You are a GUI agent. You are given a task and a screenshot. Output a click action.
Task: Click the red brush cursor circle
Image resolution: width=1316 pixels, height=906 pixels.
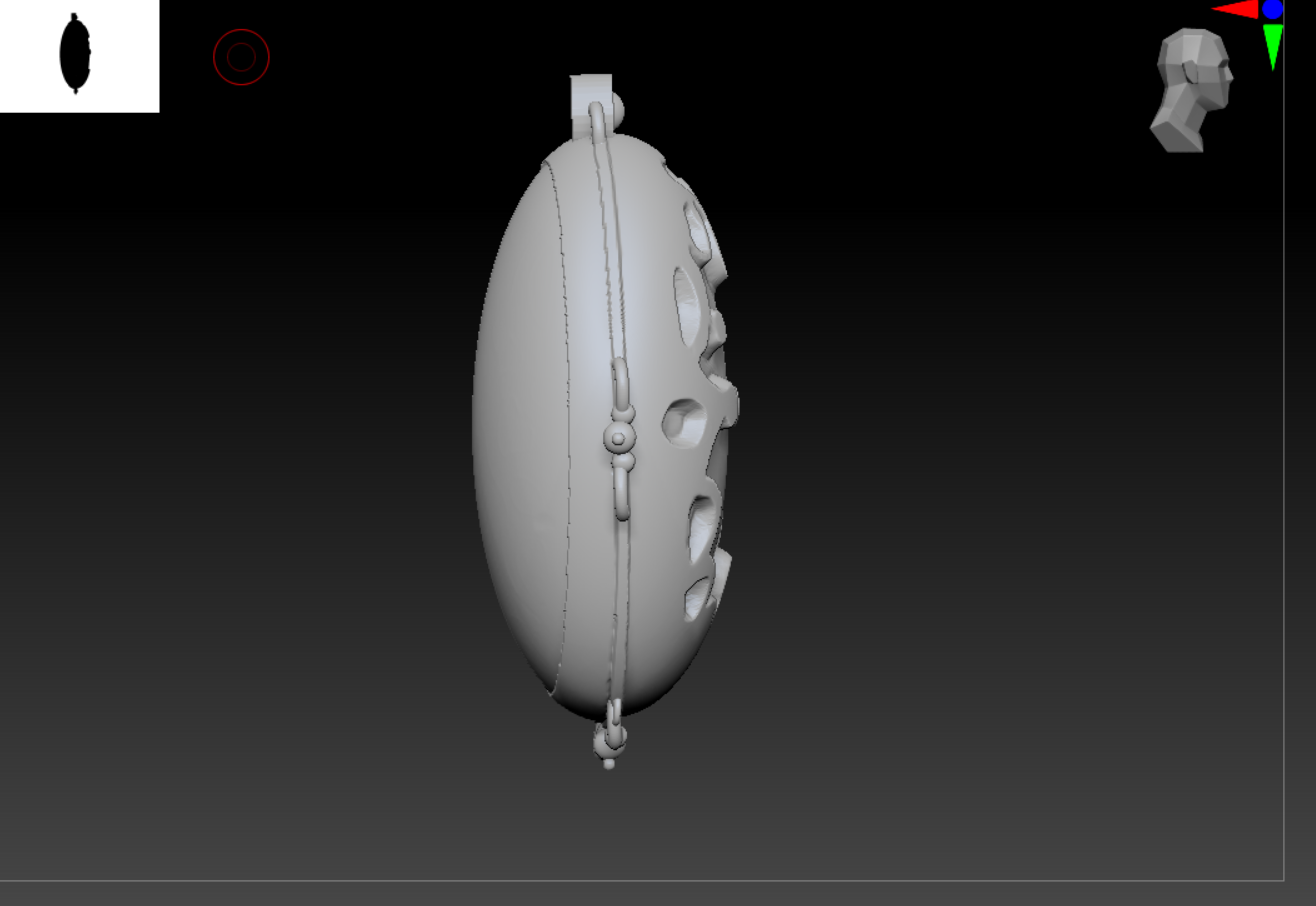(x=241, y=57)
